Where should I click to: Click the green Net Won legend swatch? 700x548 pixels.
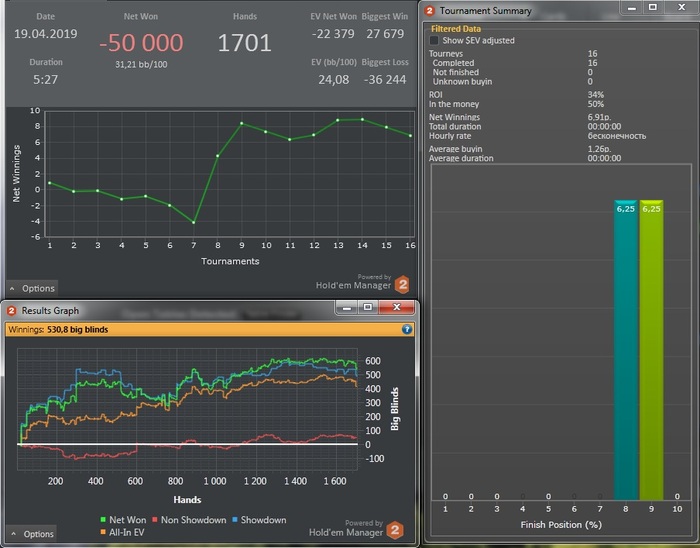pyautogui.click(x=103, y=520)
